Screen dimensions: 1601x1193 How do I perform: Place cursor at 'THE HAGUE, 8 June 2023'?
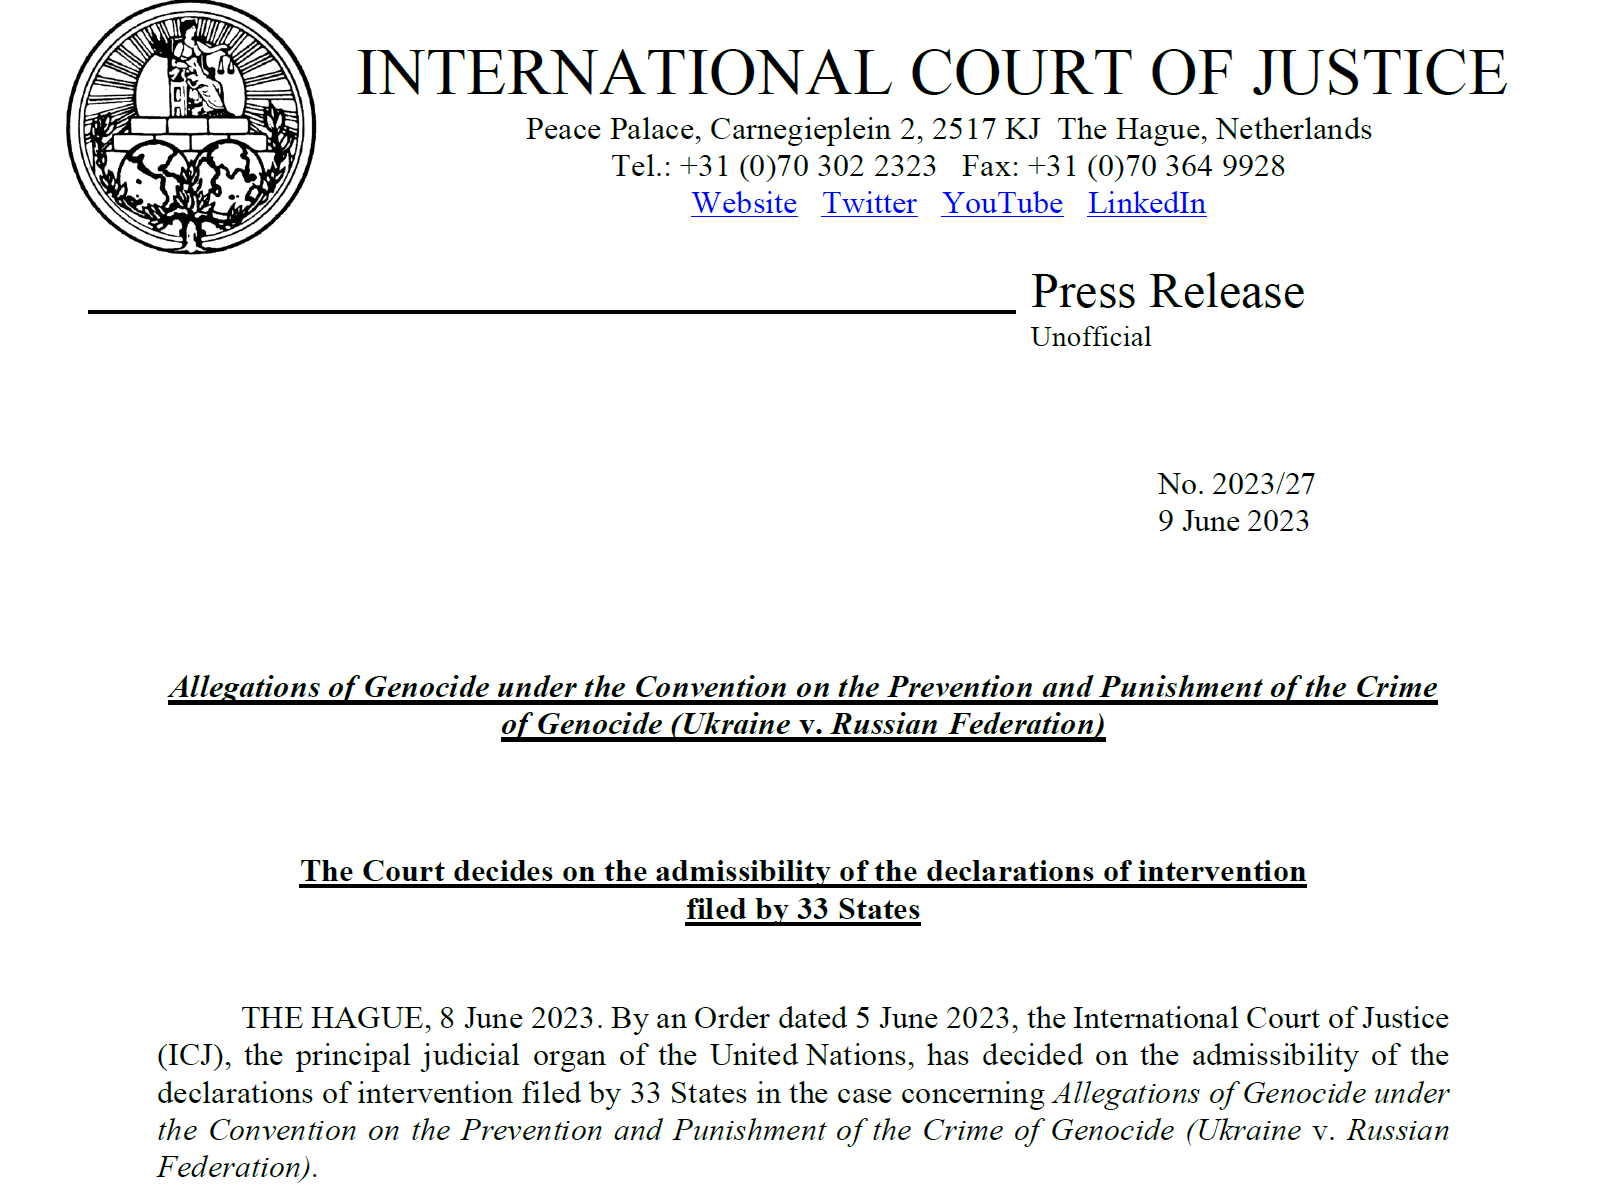[x=418, y=1018]
